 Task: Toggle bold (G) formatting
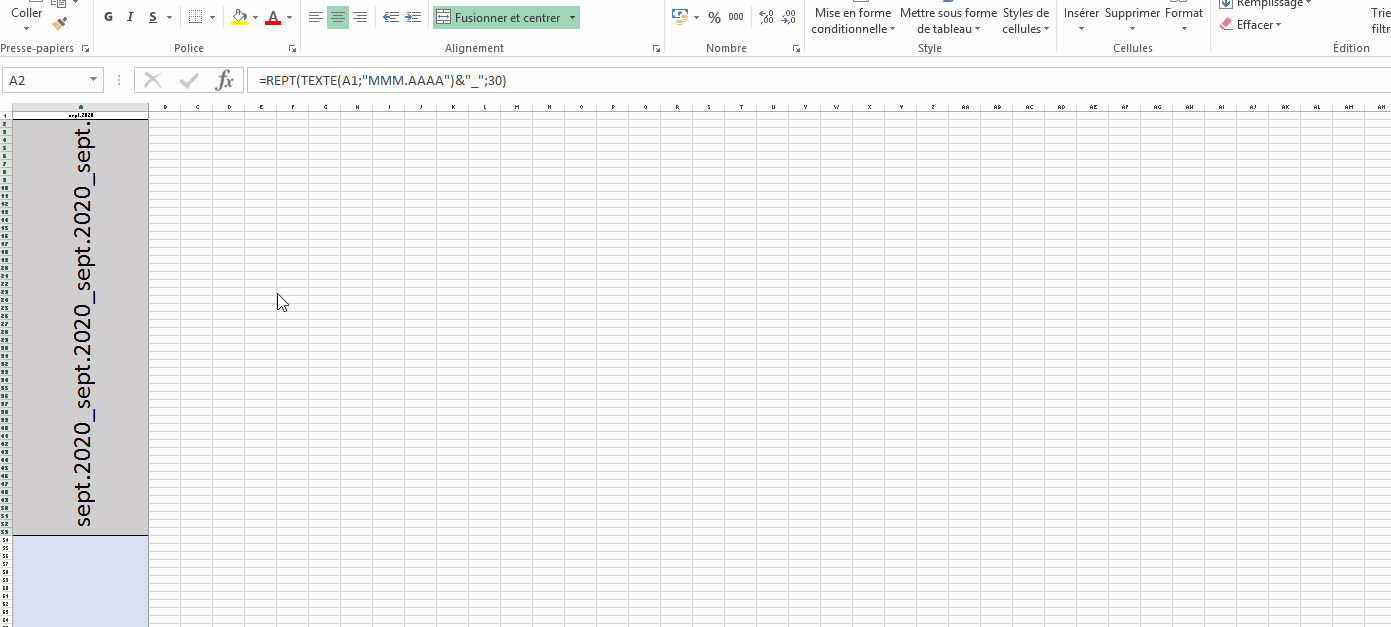pyautogui.click(x=108, y=18)
